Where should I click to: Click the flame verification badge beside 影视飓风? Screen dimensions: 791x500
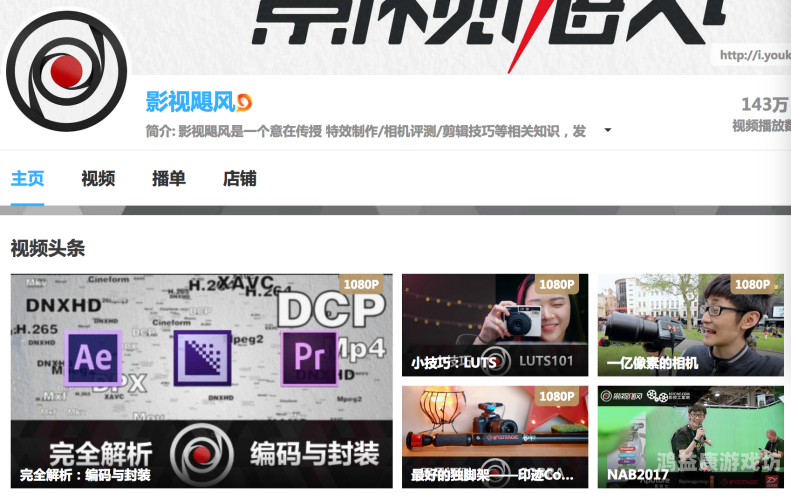pos(244,102)
